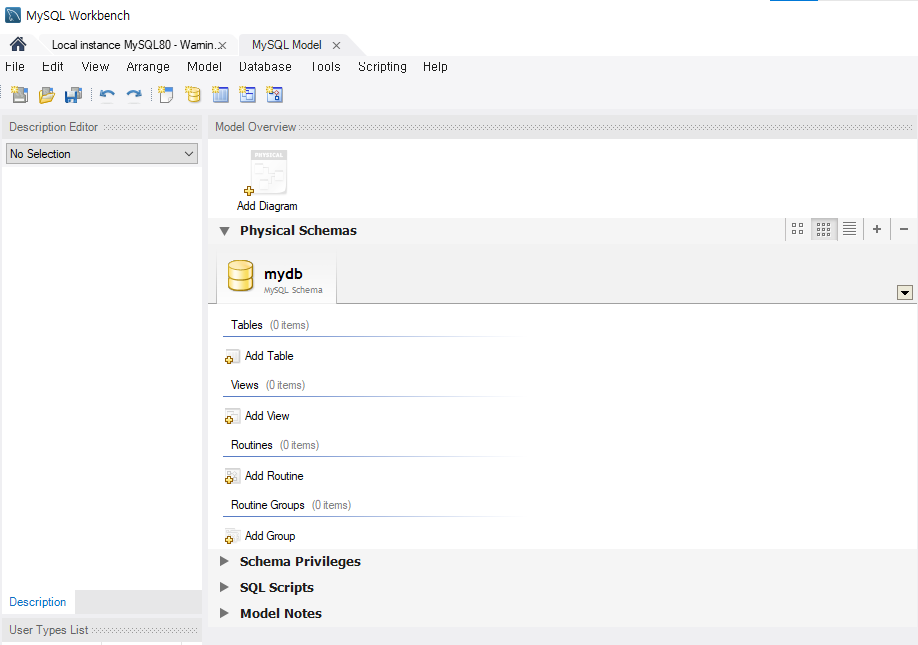Click the Add View link
This screenshot has height=645, width=918.
[267, 416]
